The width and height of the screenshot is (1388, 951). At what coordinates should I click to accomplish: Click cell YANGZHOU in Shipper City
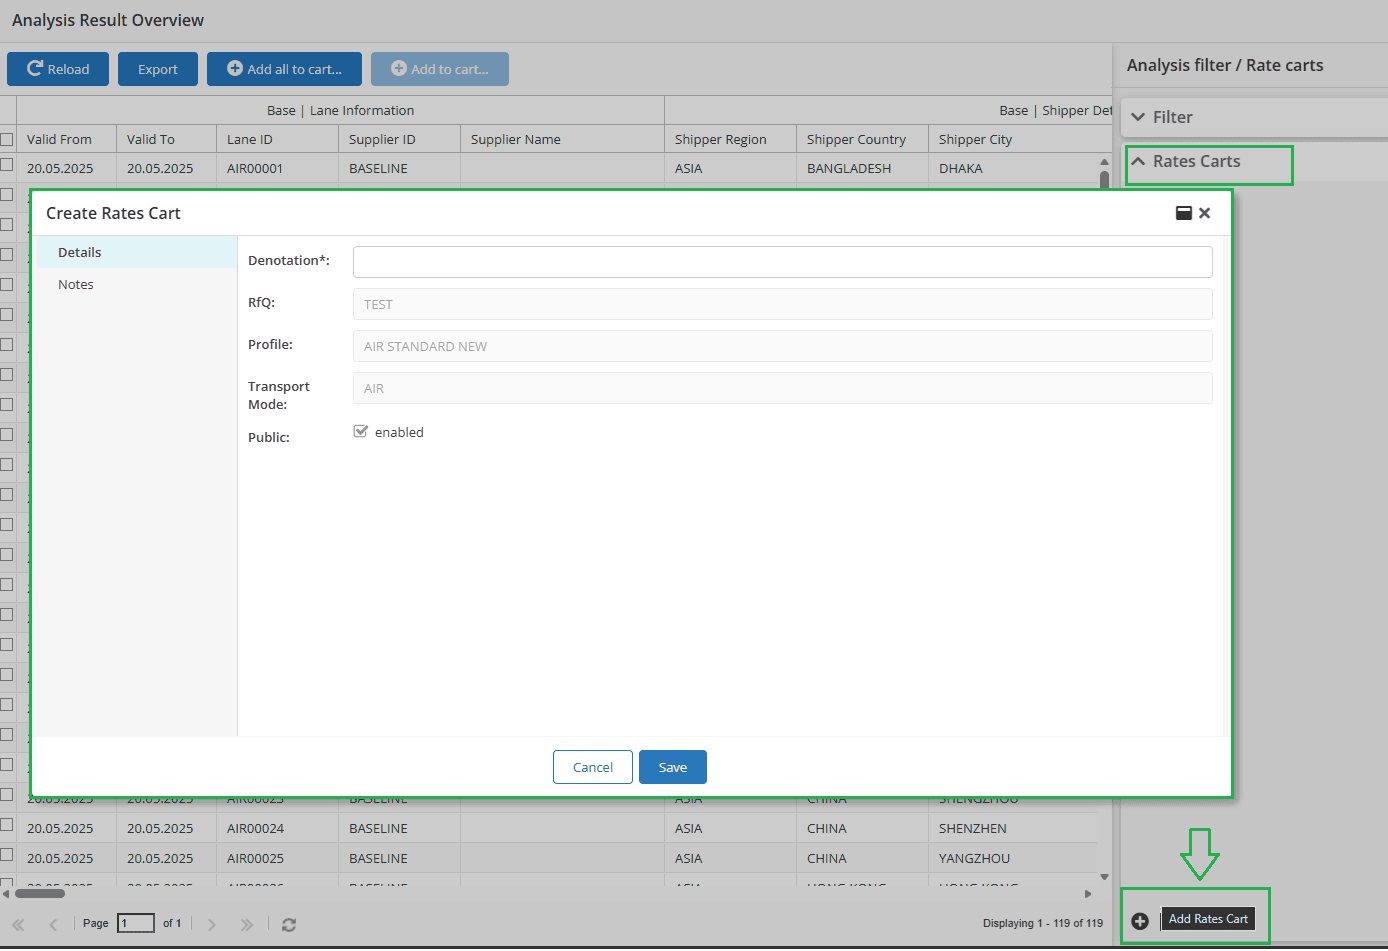coord(1013,858)
